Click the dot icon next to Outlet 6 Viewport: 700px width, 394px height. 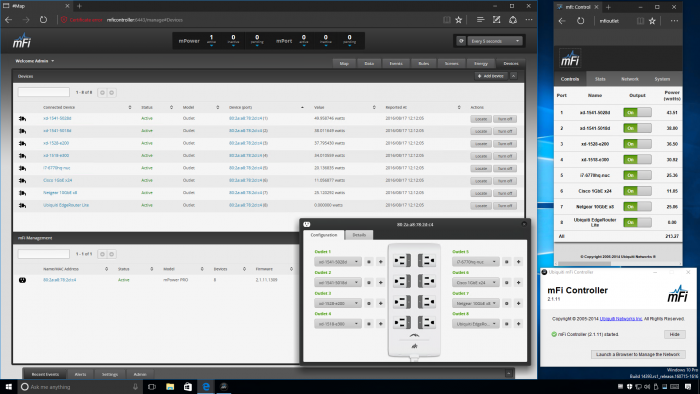pos(506,282)
